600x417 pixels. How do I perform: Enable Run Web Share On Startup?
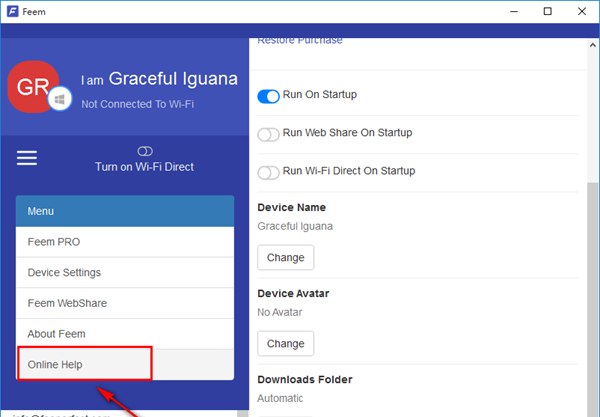coord(268,135)
